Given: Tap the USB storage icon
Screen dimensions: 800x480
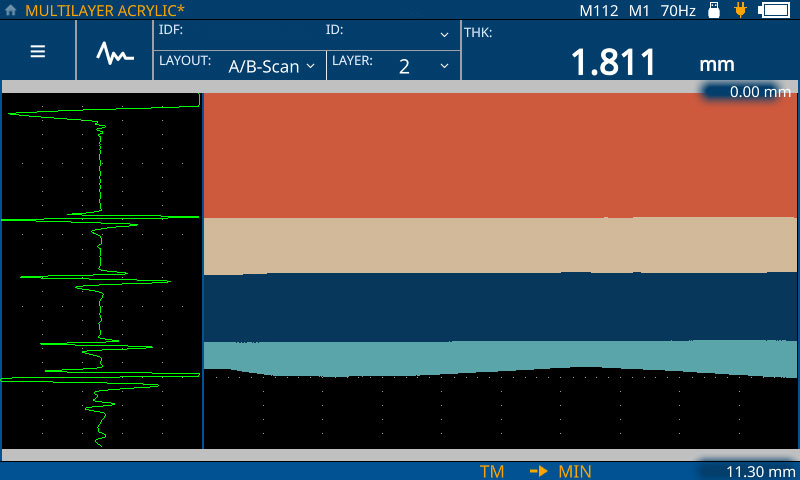Looking at the screenshot, I should click(x=714, y=11).
